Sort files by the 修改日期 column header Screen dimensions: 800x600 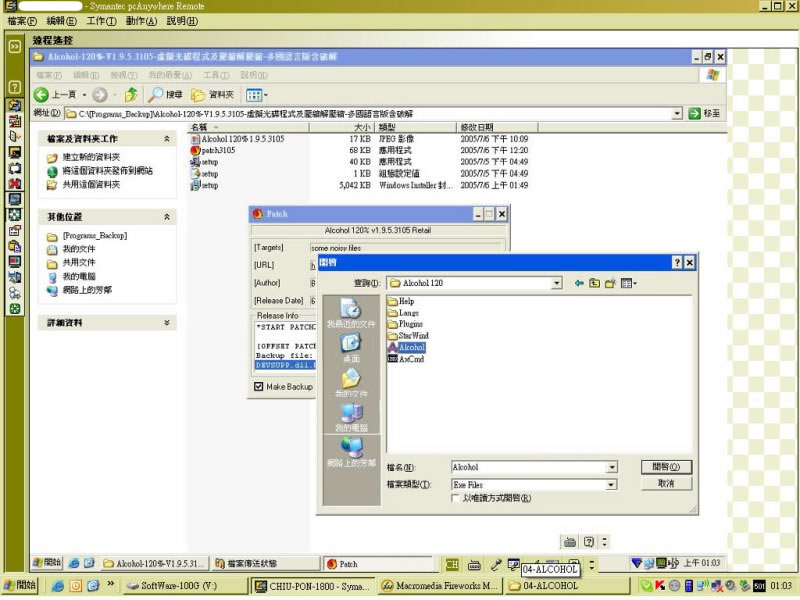(496, 127)
